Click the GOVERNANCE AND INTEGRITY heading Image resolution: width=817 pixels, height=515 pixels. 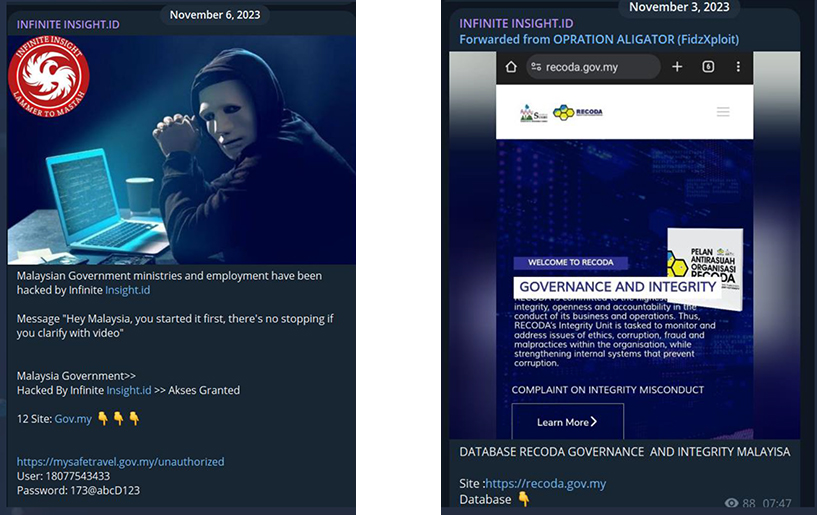click(617, 287)
